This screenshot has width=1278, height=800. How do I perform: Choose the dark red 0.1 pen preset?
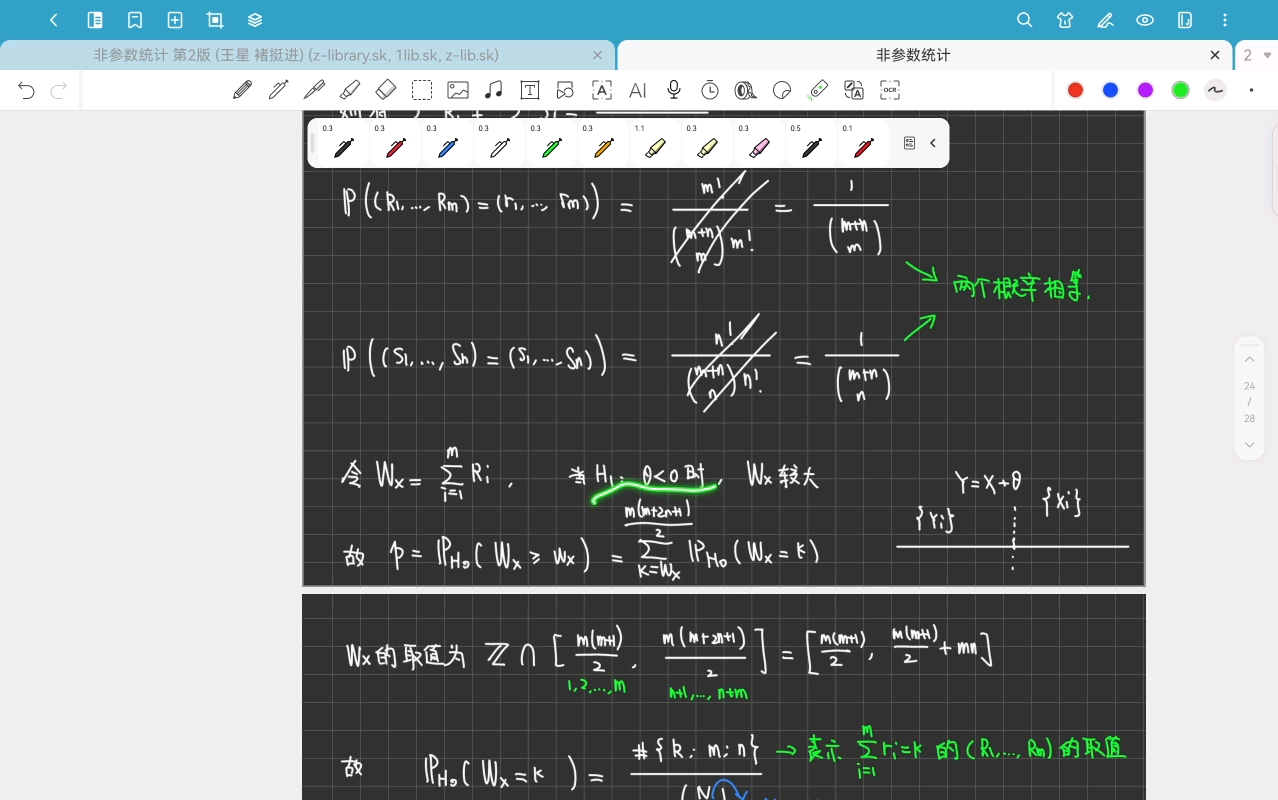(x=864, y=144)
